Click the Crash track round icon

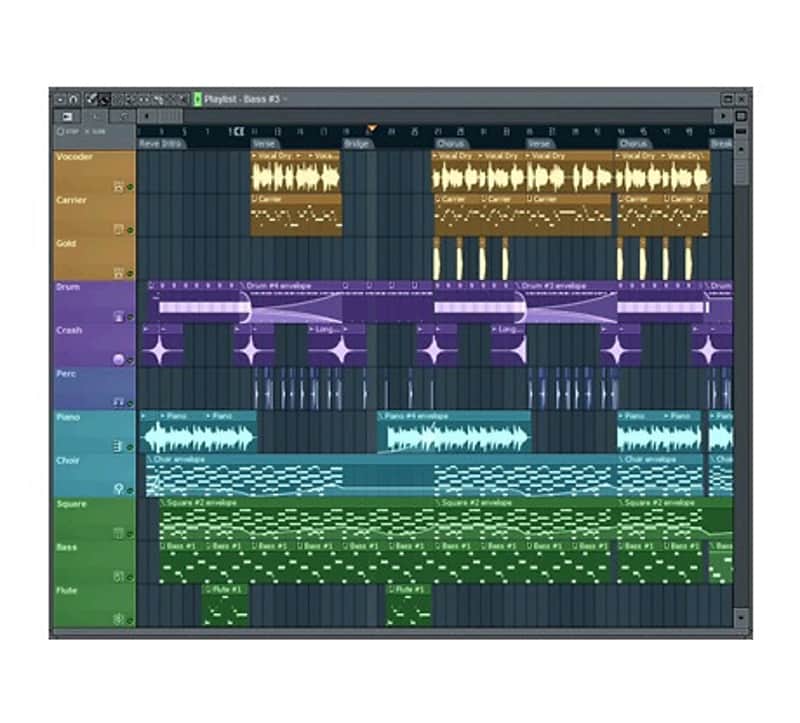click(118, 360)
